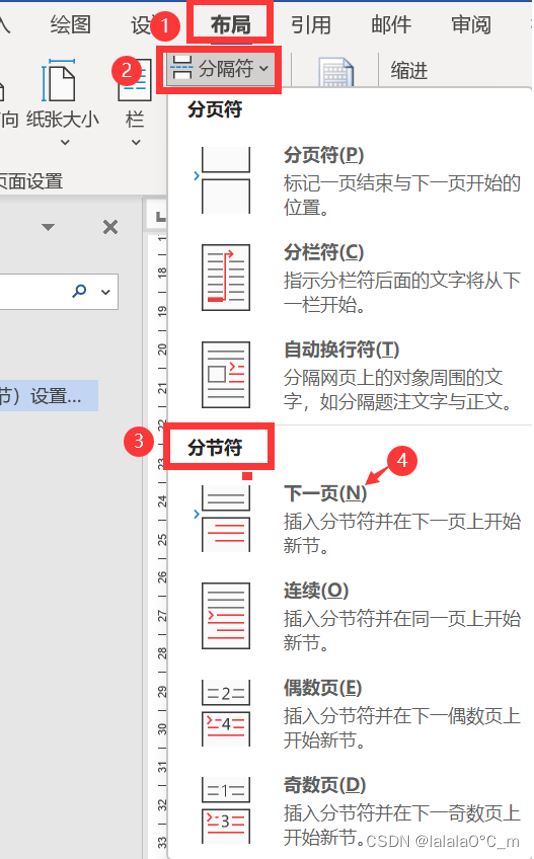Open the 绘图 ribbon tab
534x859 pixels.
[70, 24]
